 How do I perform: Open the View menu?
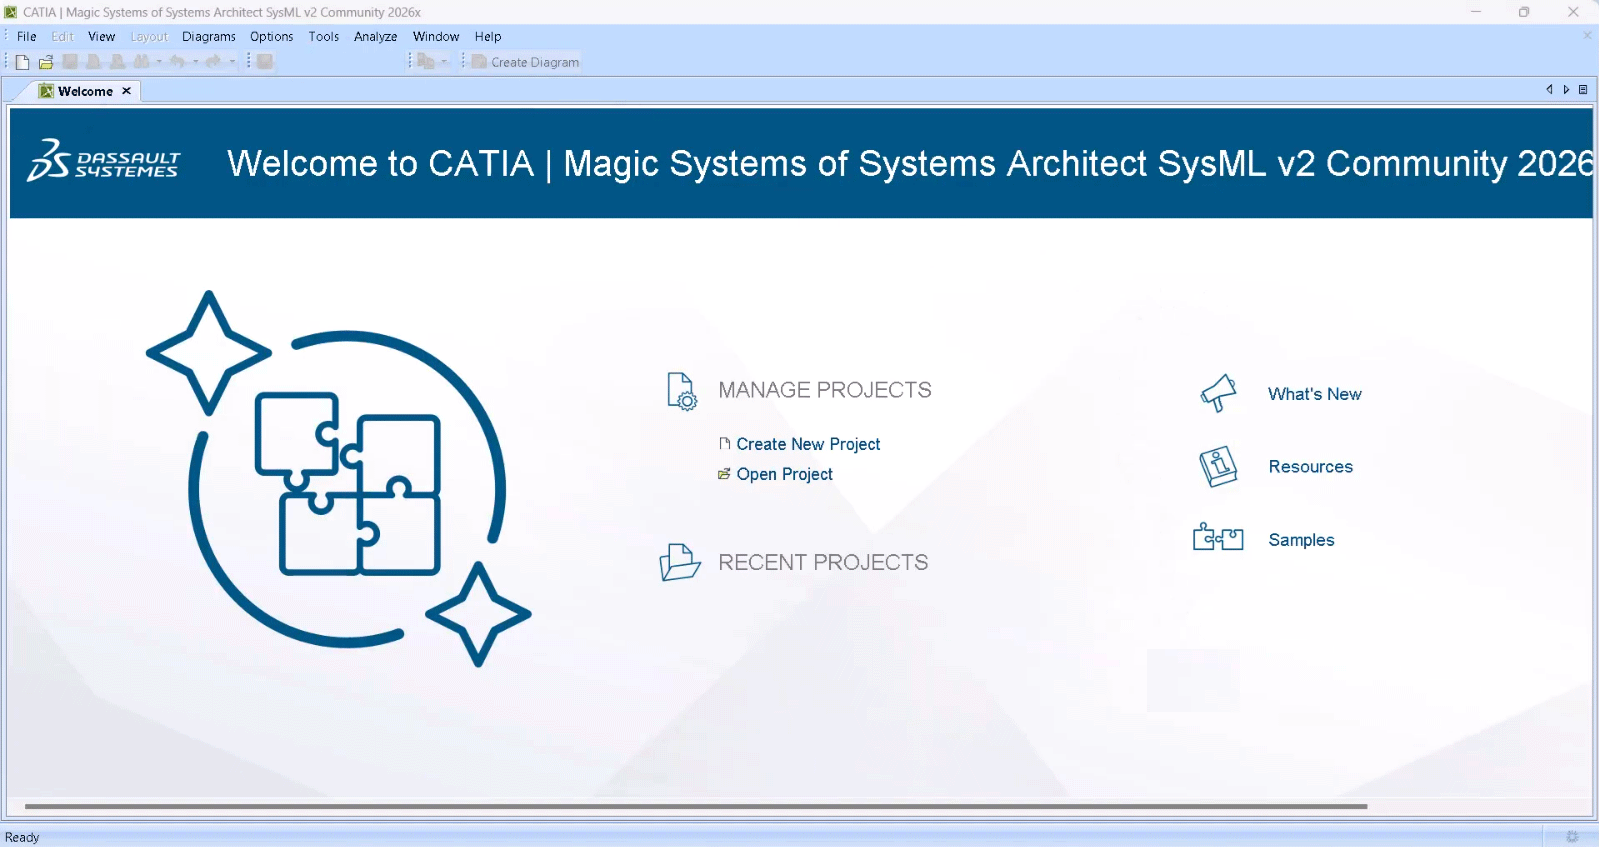click(102, 37)
